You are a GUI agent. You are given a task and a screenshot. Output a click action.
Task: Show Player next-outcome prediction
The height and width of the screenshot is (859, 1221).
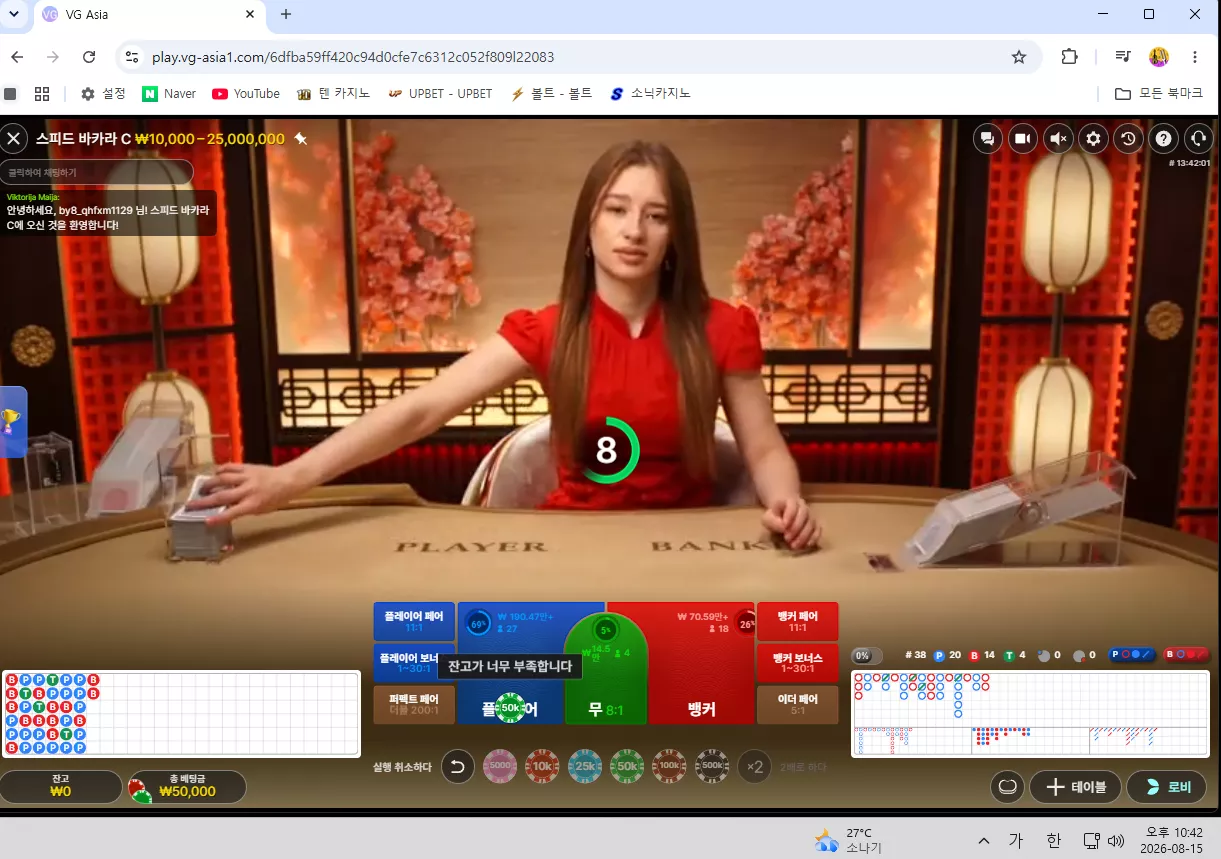point(1133,655)
